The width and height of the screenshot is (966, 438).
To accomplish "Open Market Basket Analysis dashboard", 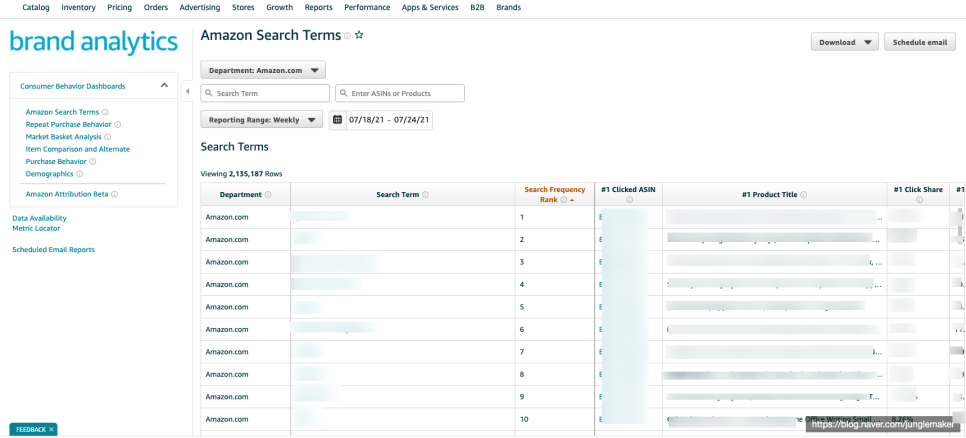I will 63,137.
